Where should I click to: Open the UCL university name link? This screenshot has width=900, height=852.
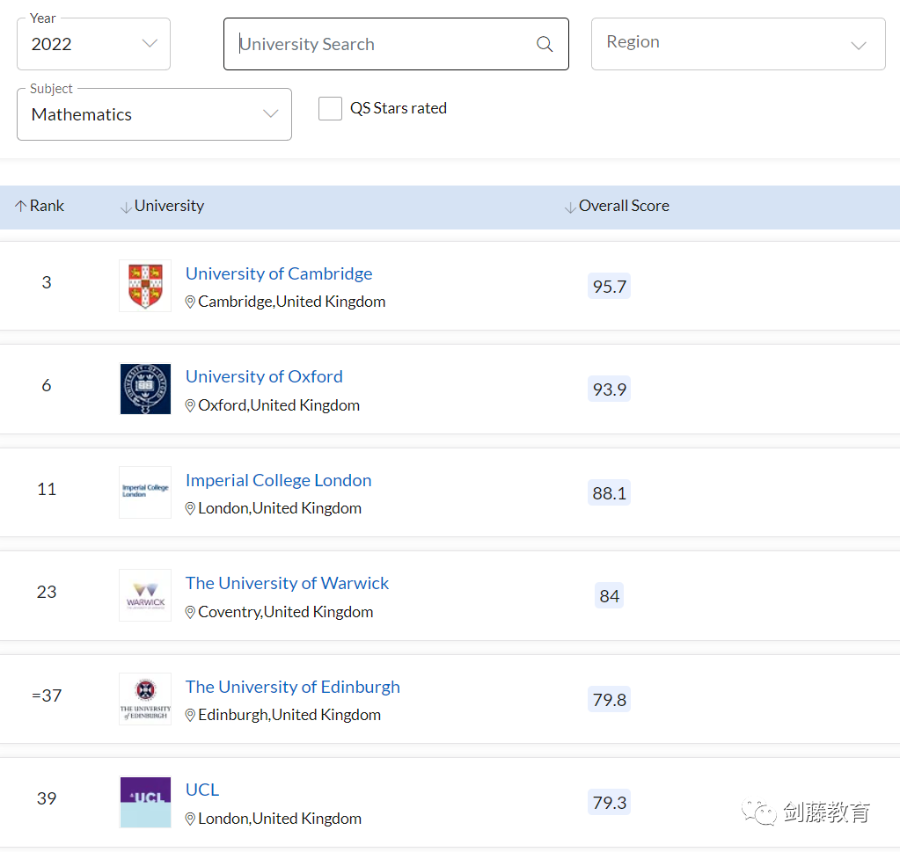point(202,790)
